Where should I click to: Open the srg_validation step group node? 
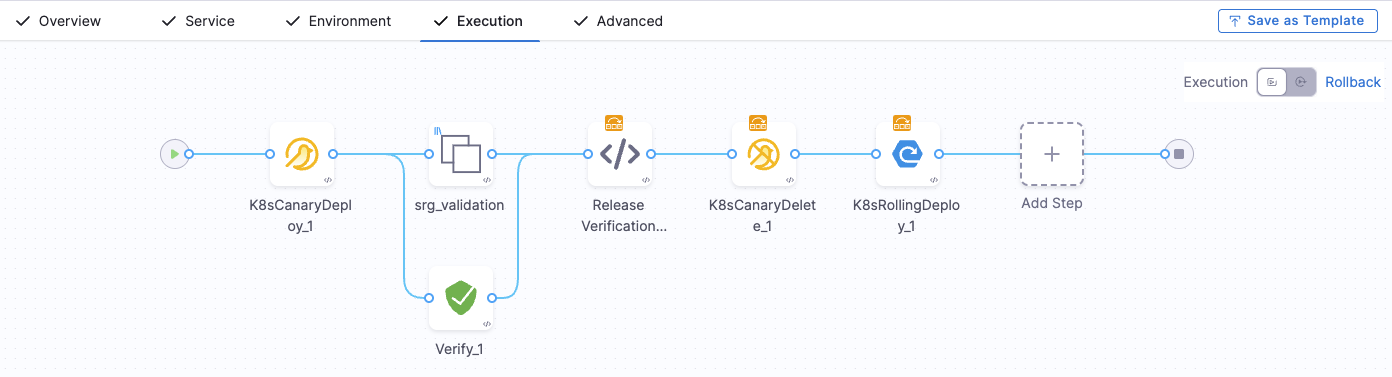[461, 154]
